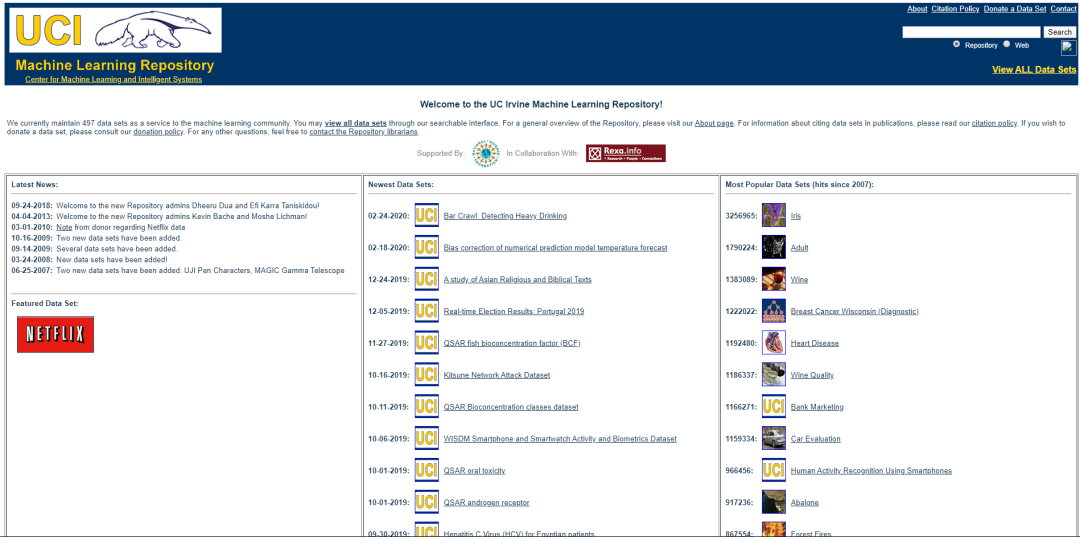This screenshot has height=537, width=1080.
Task: Open the Rexa.info collaboration logo
Action: tap(625, 153)
